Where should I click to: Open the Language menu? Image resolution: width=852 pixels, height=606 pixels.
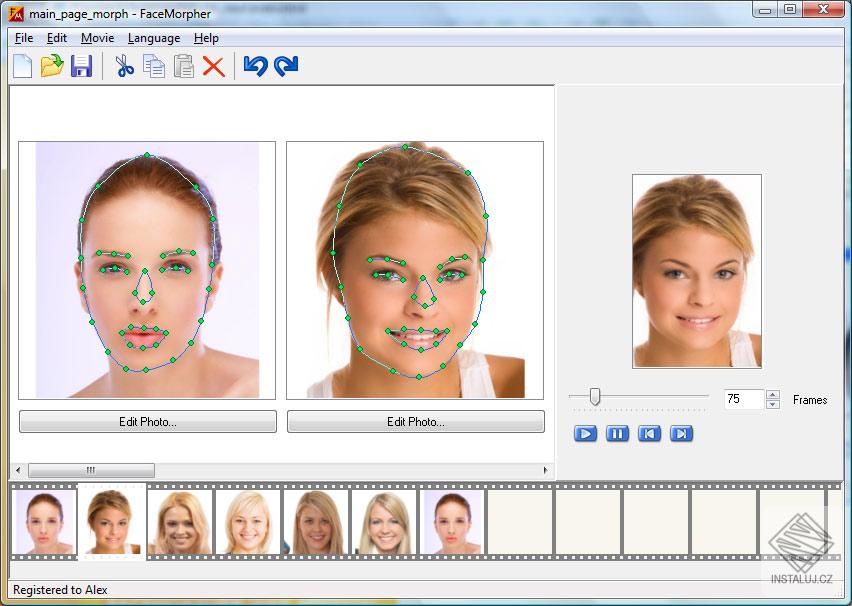153,38
